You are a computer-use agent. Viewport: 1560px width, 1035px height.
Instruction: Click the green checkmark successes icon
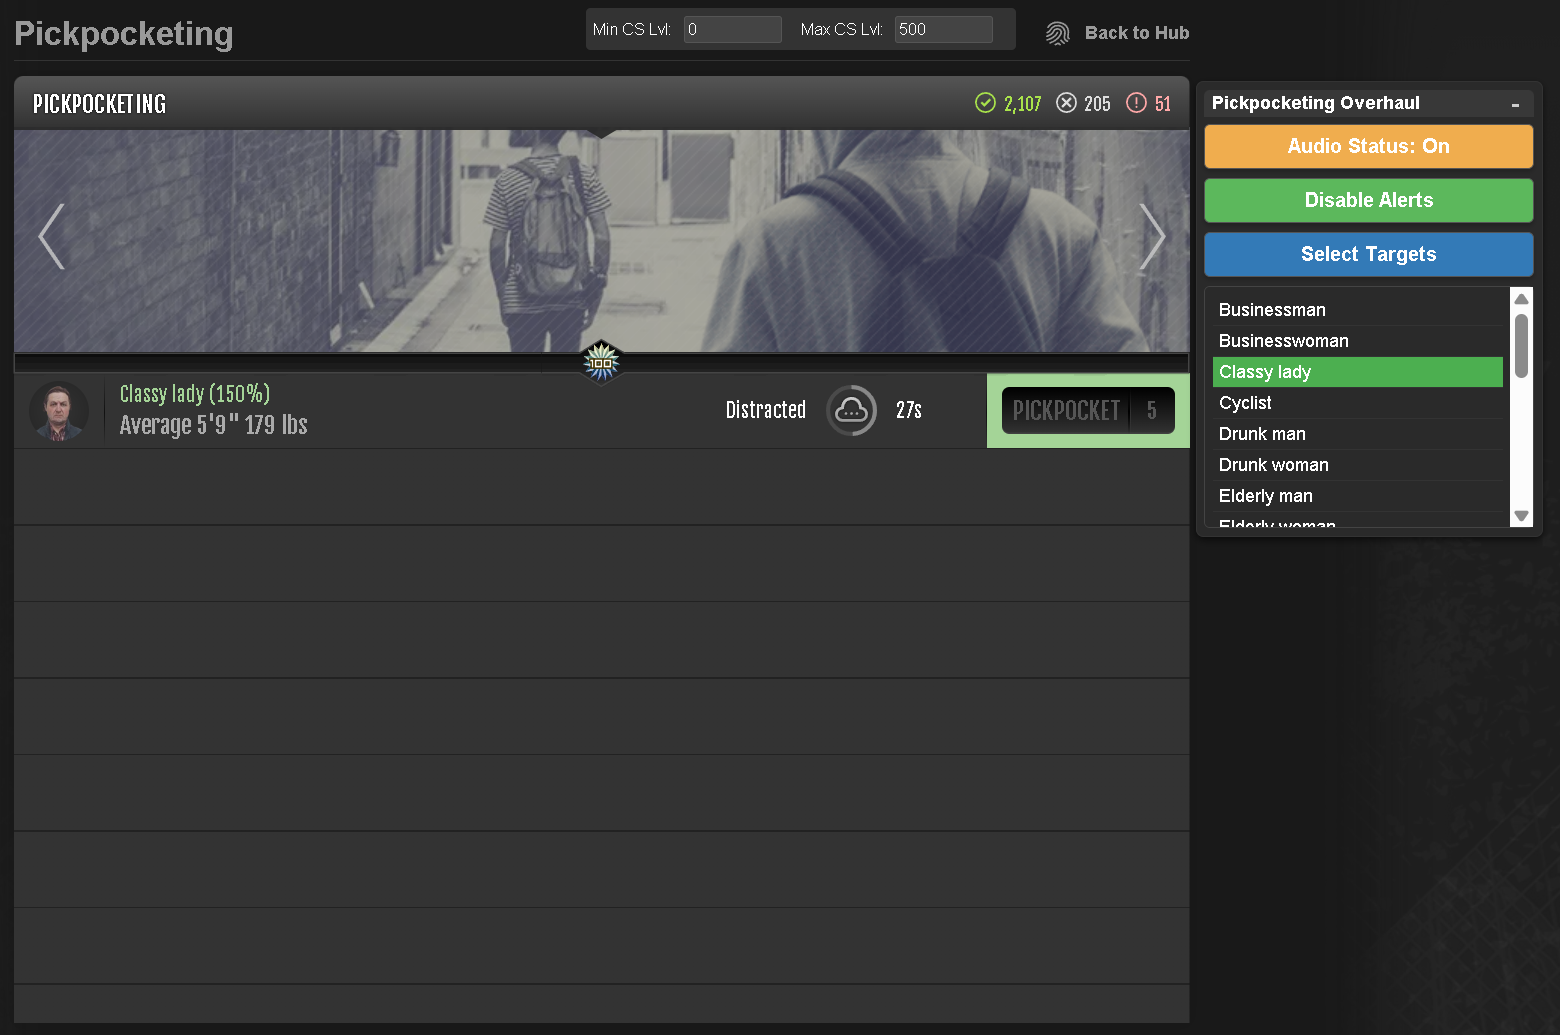pyautogui.click(x=985, y=103)
